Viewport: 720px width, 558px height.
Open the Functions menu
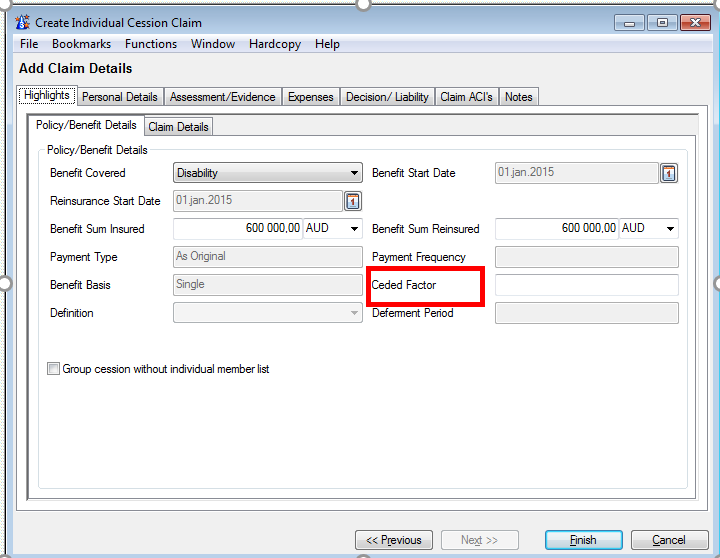[151, 44]
